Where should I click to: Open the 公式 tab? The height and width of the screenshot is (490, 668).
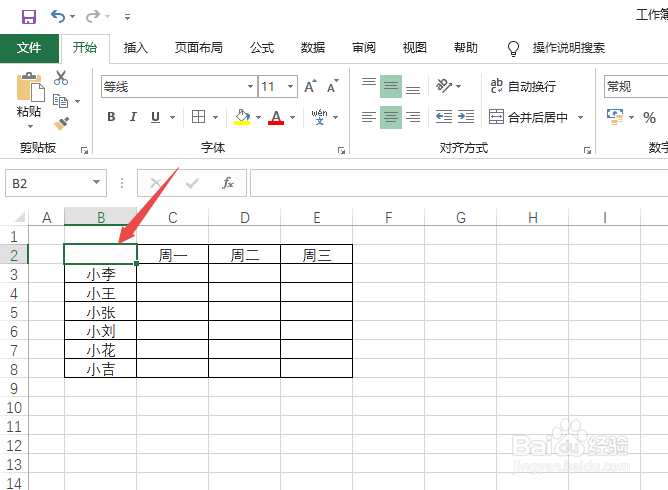262,48
